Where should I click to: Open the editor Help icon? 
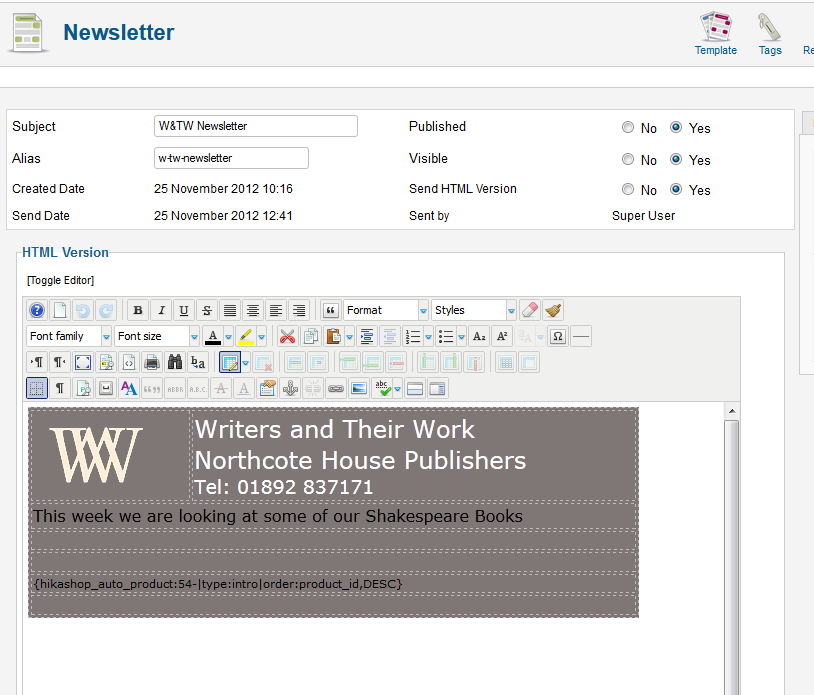tap(37, 310)
